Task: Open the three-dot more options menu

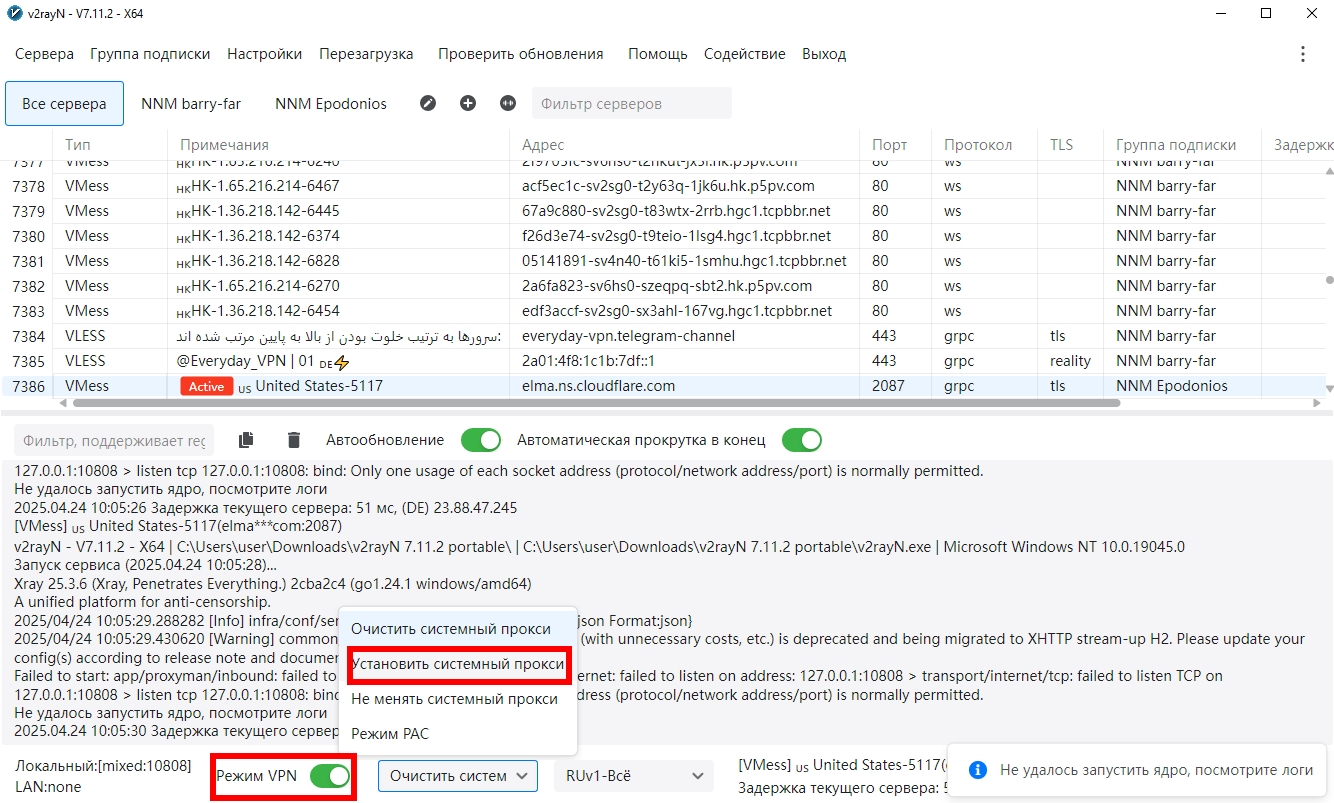Action: click(1302, 54)
